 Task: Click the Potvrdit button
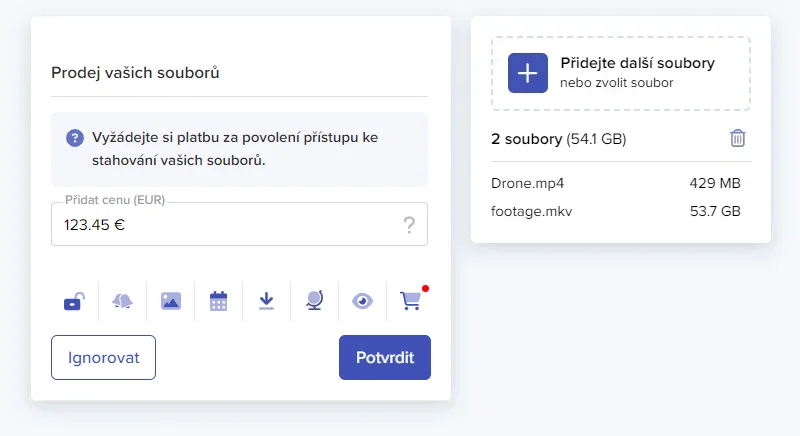point(385,357)
